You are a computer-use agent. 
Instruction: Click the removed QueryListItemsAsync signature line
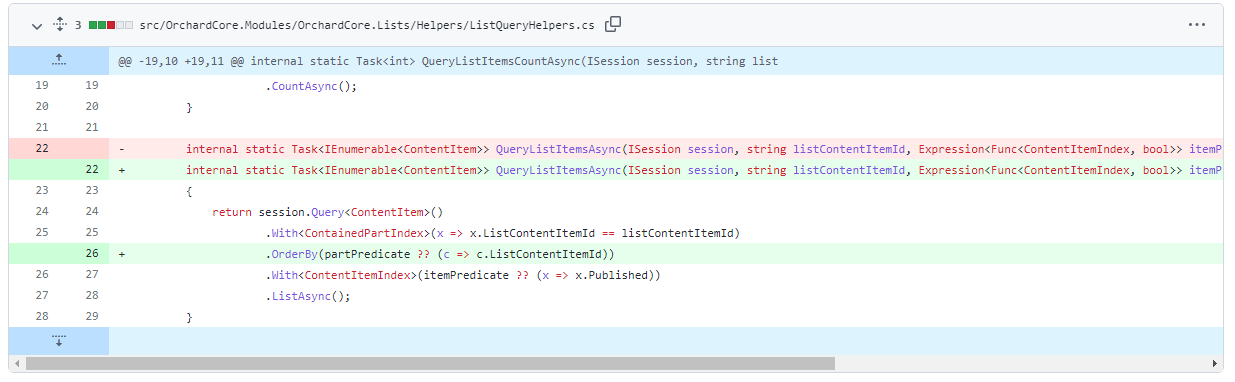point(666,149)
